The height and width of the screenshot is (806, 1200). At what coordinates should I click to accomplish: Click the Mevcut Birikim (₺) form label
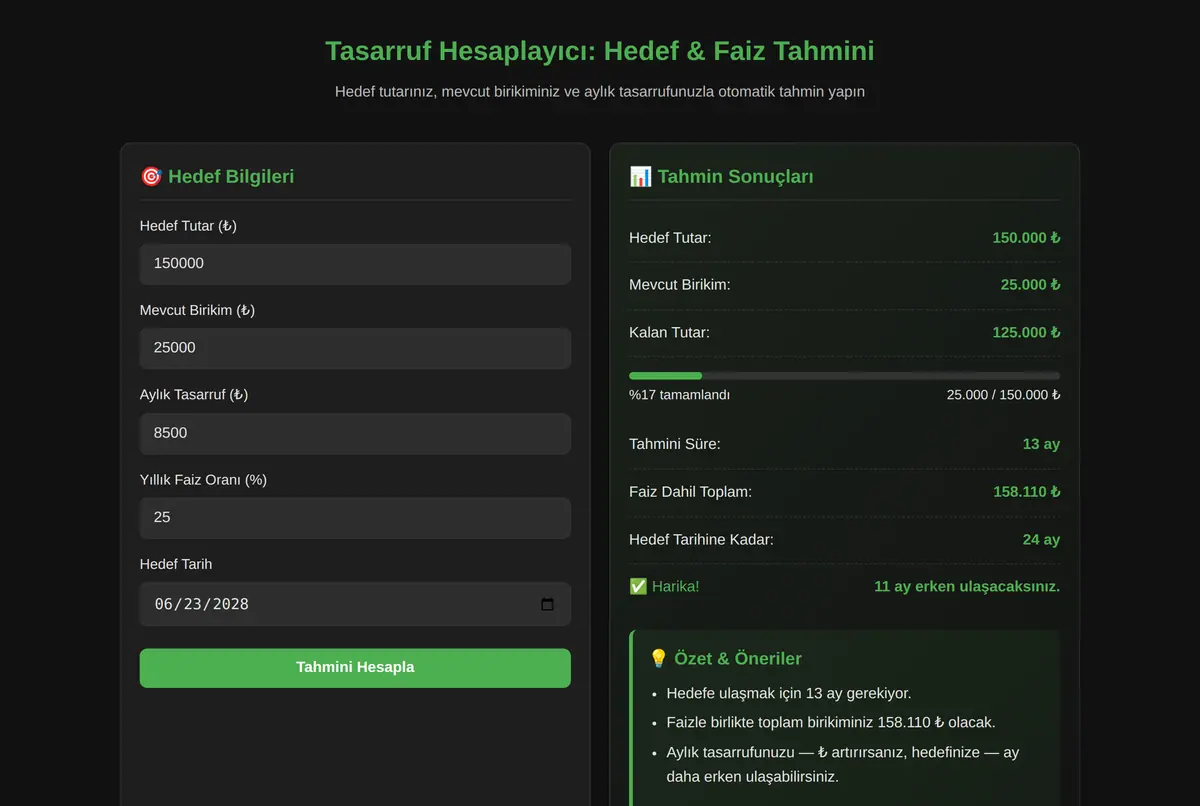(197, 311)
